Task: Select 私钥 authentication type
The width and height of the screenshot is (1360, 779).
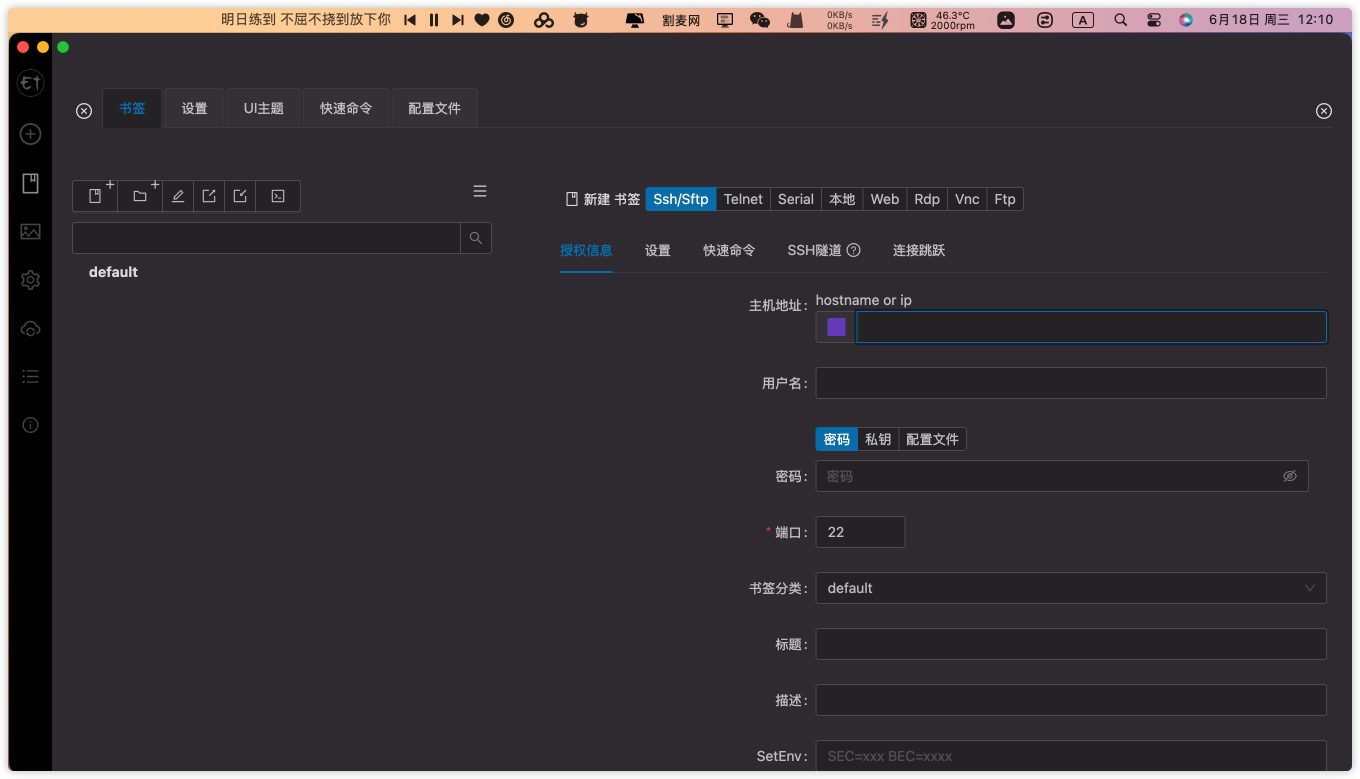Action: tap(878, 439)
